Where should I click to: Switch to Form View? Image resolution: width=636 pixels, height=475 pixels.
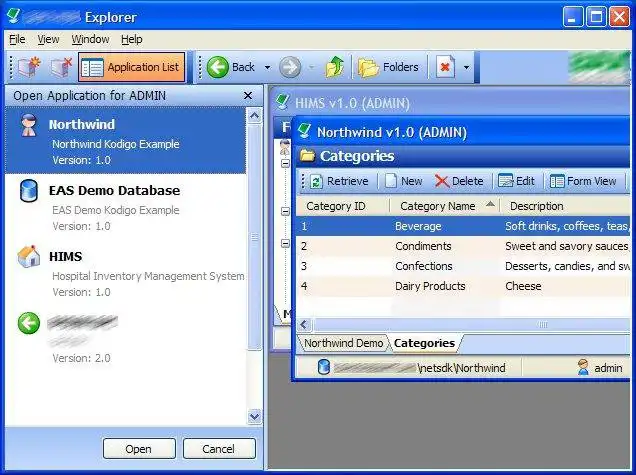(583, 181)
